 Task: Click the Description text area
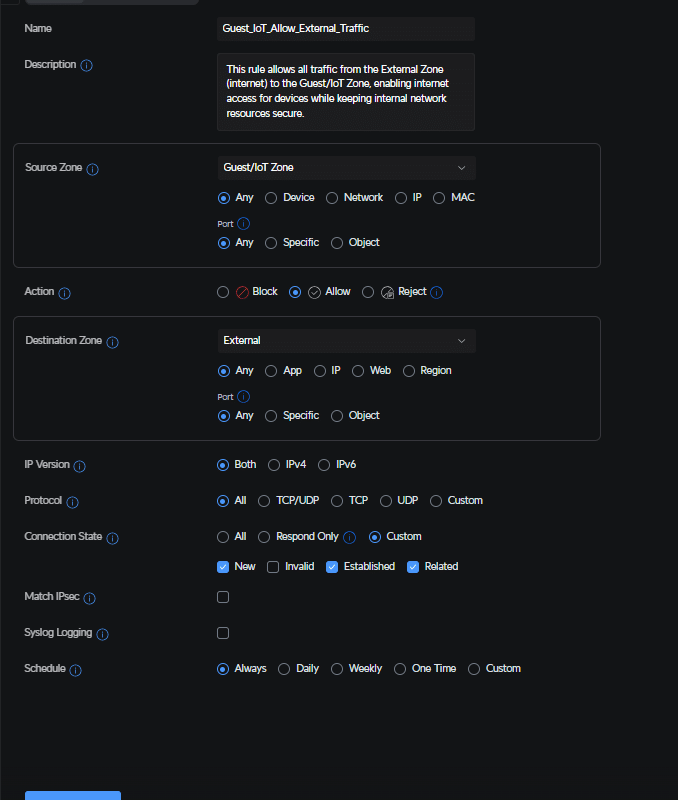[x=346, y=92]
